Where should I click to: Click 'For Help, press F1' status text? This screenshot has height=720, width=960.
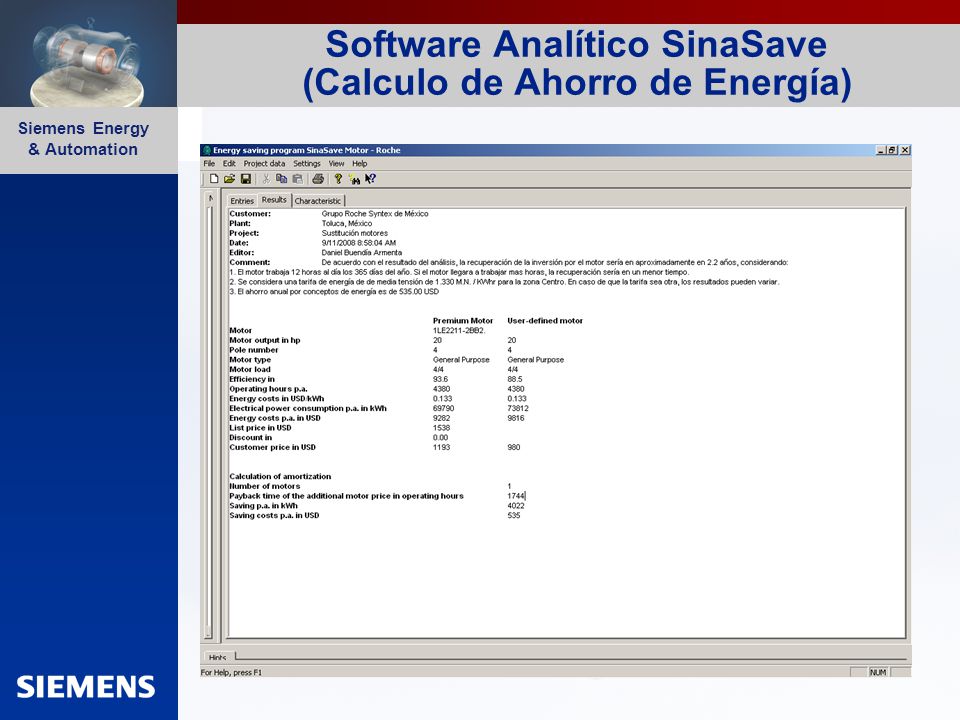(x=231, y=672)
